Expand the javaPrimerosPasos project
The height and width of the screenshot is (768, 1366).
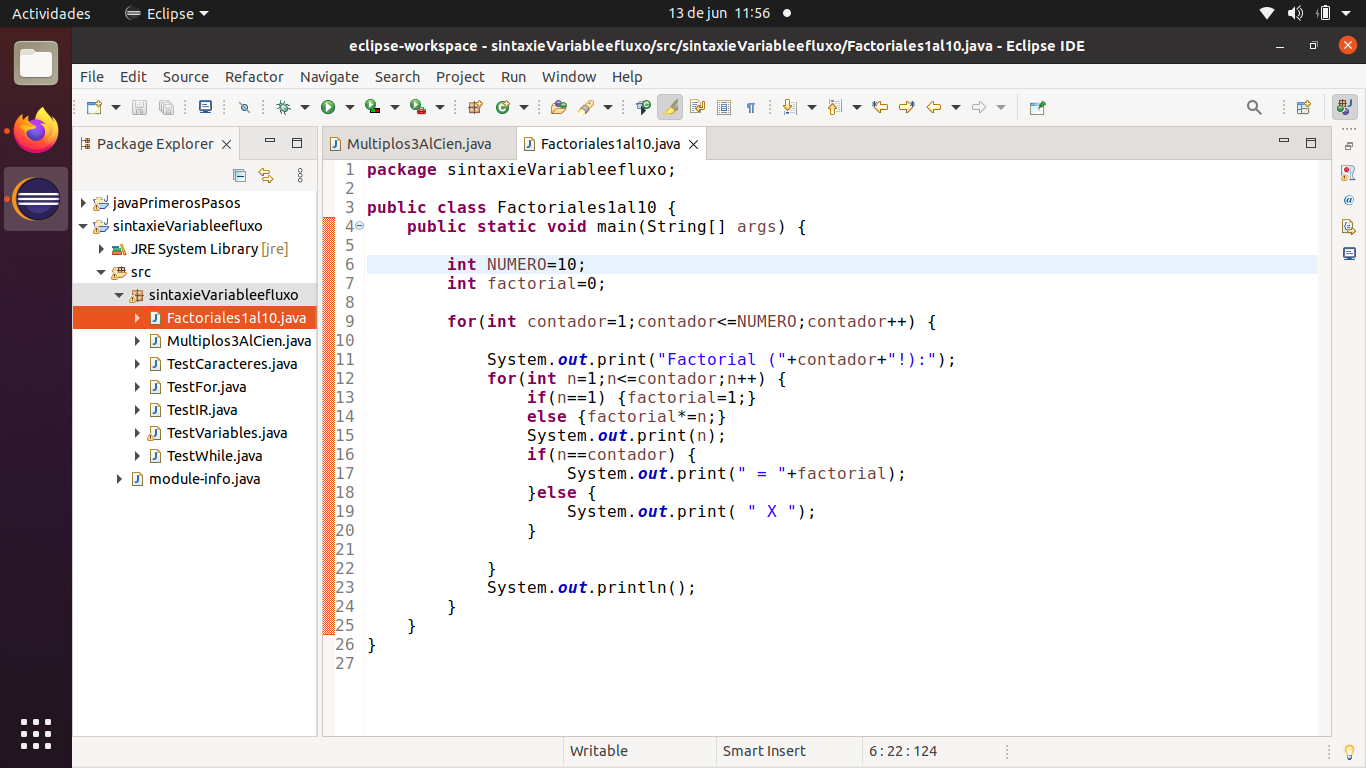click(x=83, y=203)
